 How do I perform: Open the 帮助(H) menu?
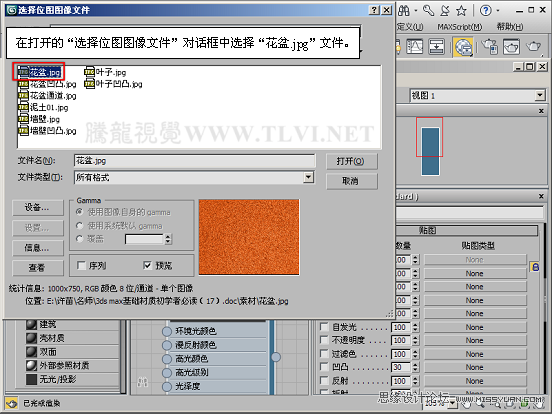click(x=509, y=27)
